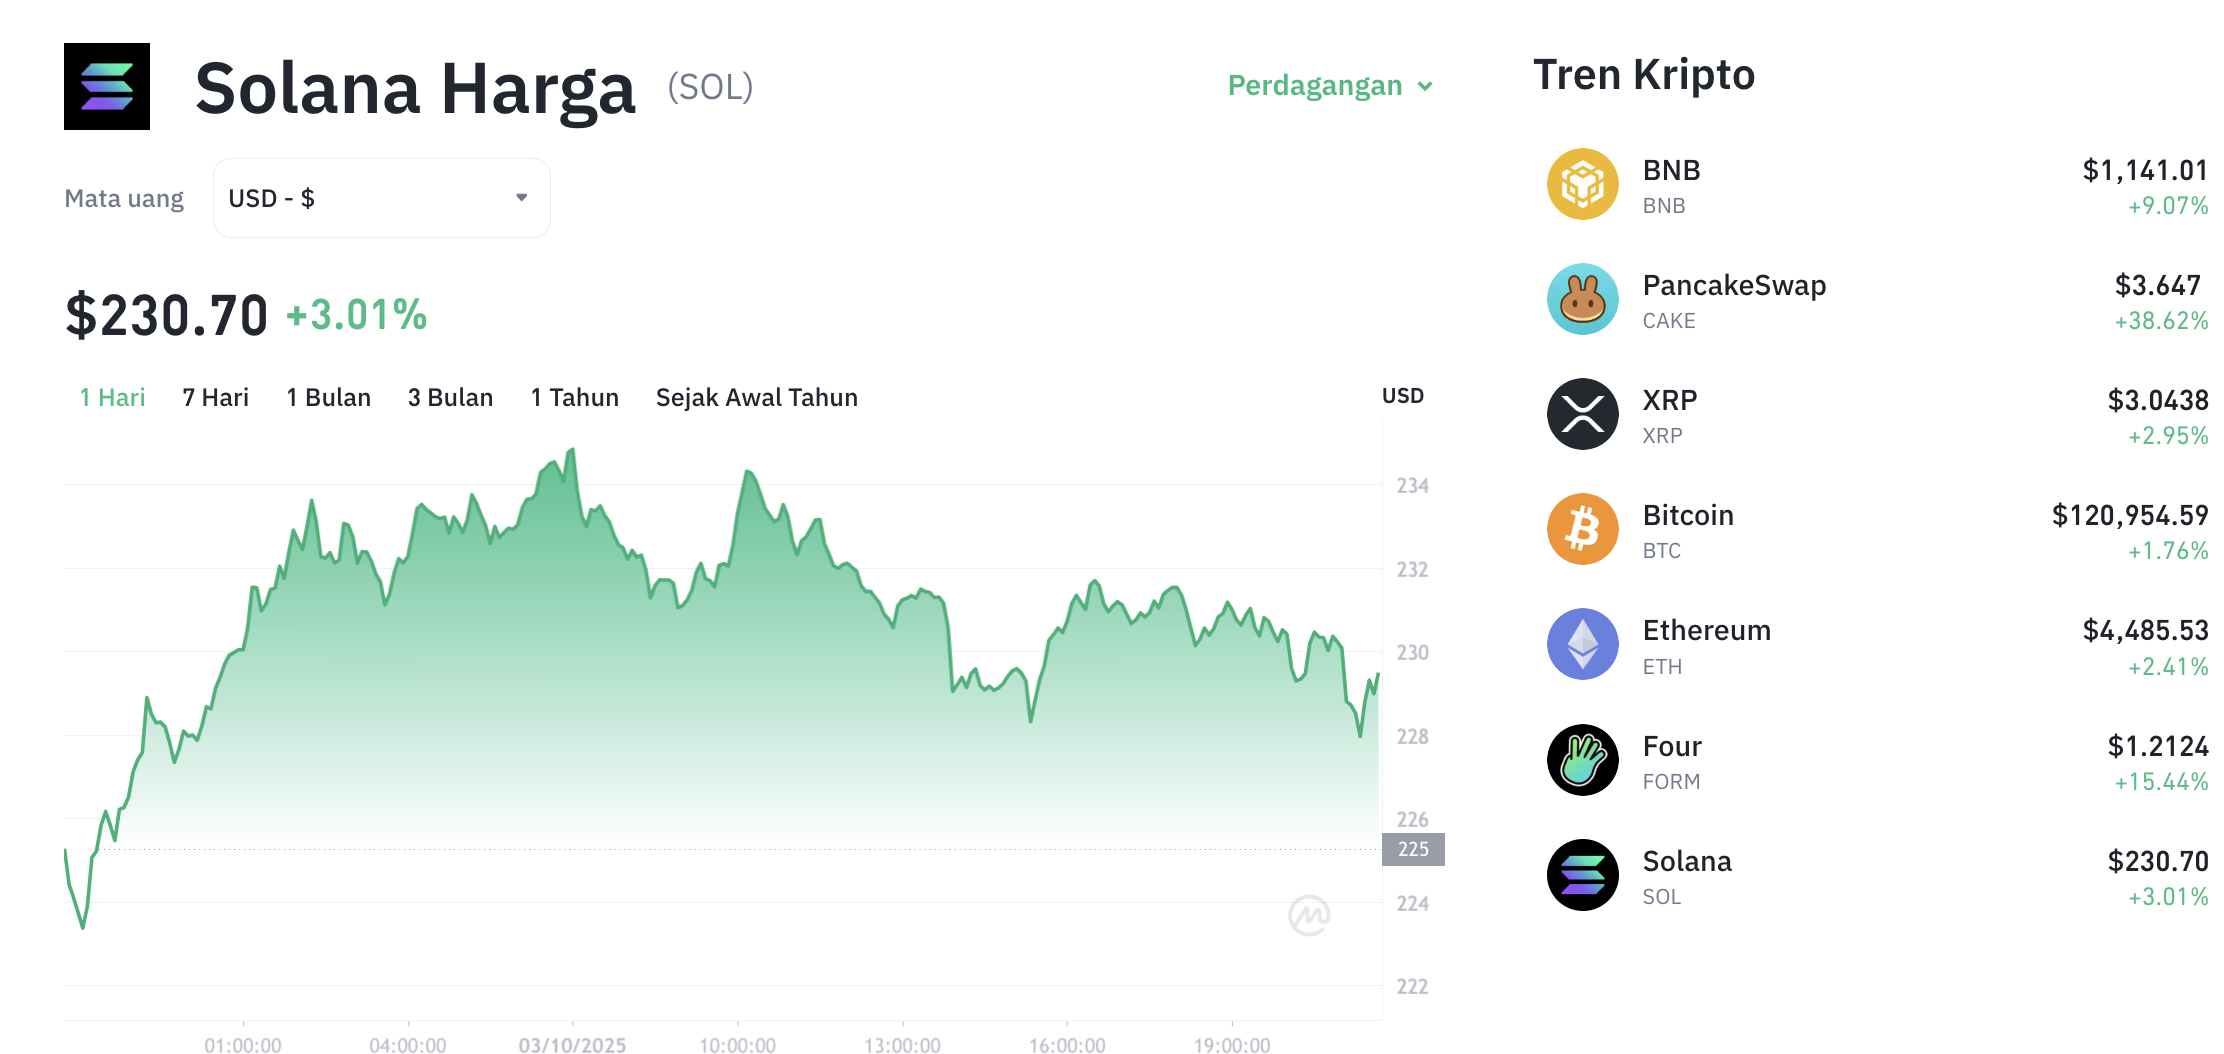The image size is (2224, 1054).
Task: Show the 3 Bulan price chart
Action: (450, 398)
